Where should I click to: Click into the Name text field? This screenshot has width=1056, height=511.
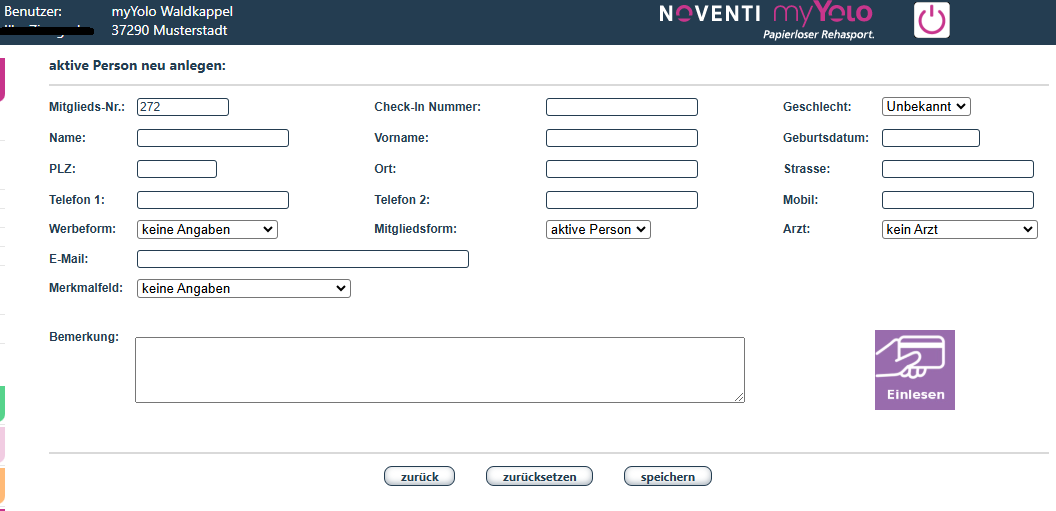pos(212,138)
